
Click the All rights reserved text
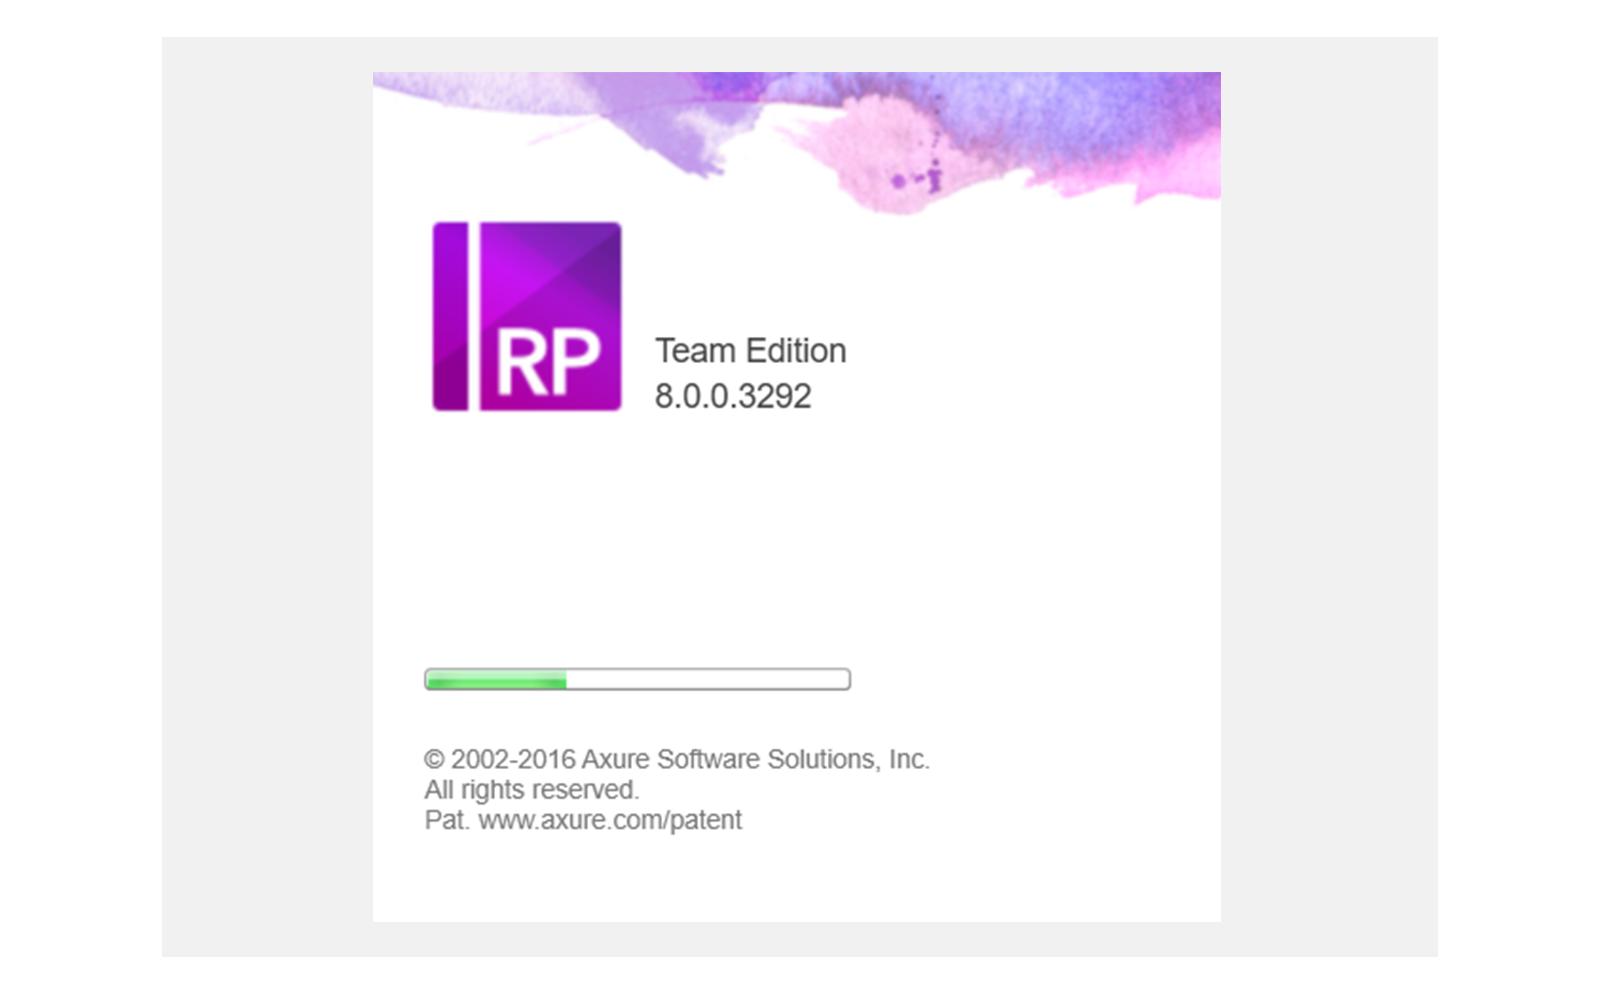tap(532, 790)
